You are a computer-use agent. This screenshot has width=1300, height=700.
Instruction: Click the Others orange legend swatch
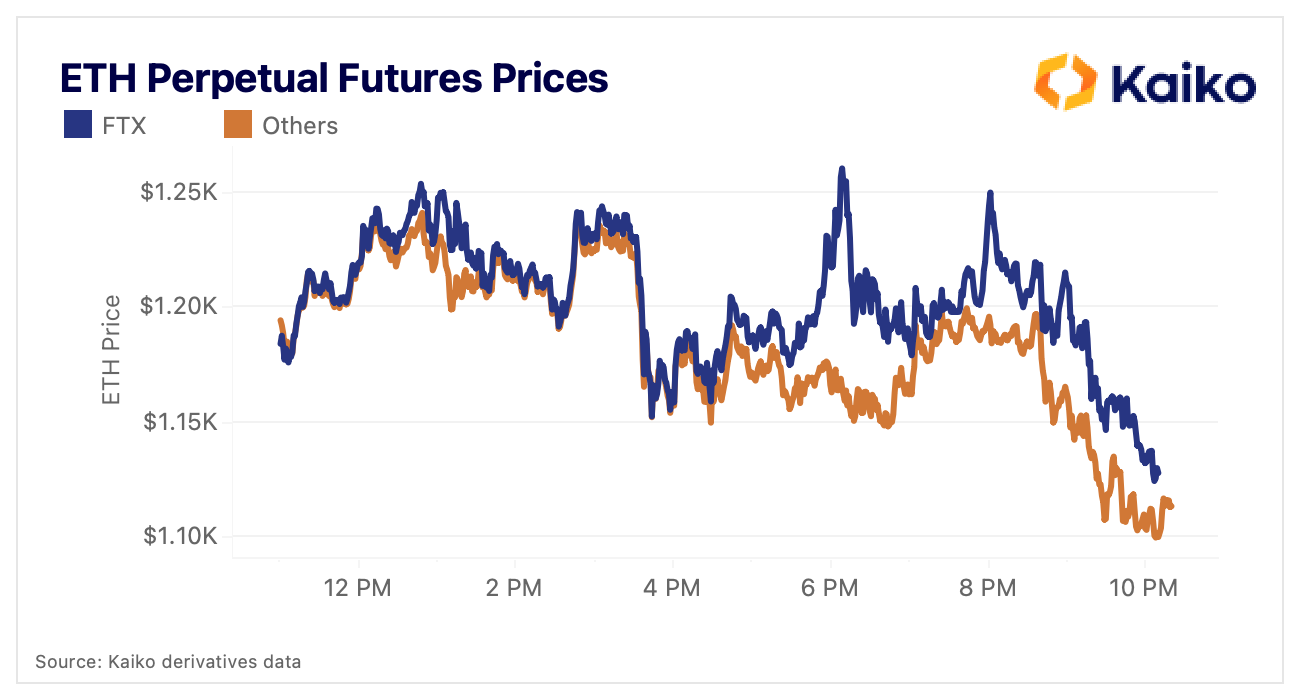tap(237, 125)
